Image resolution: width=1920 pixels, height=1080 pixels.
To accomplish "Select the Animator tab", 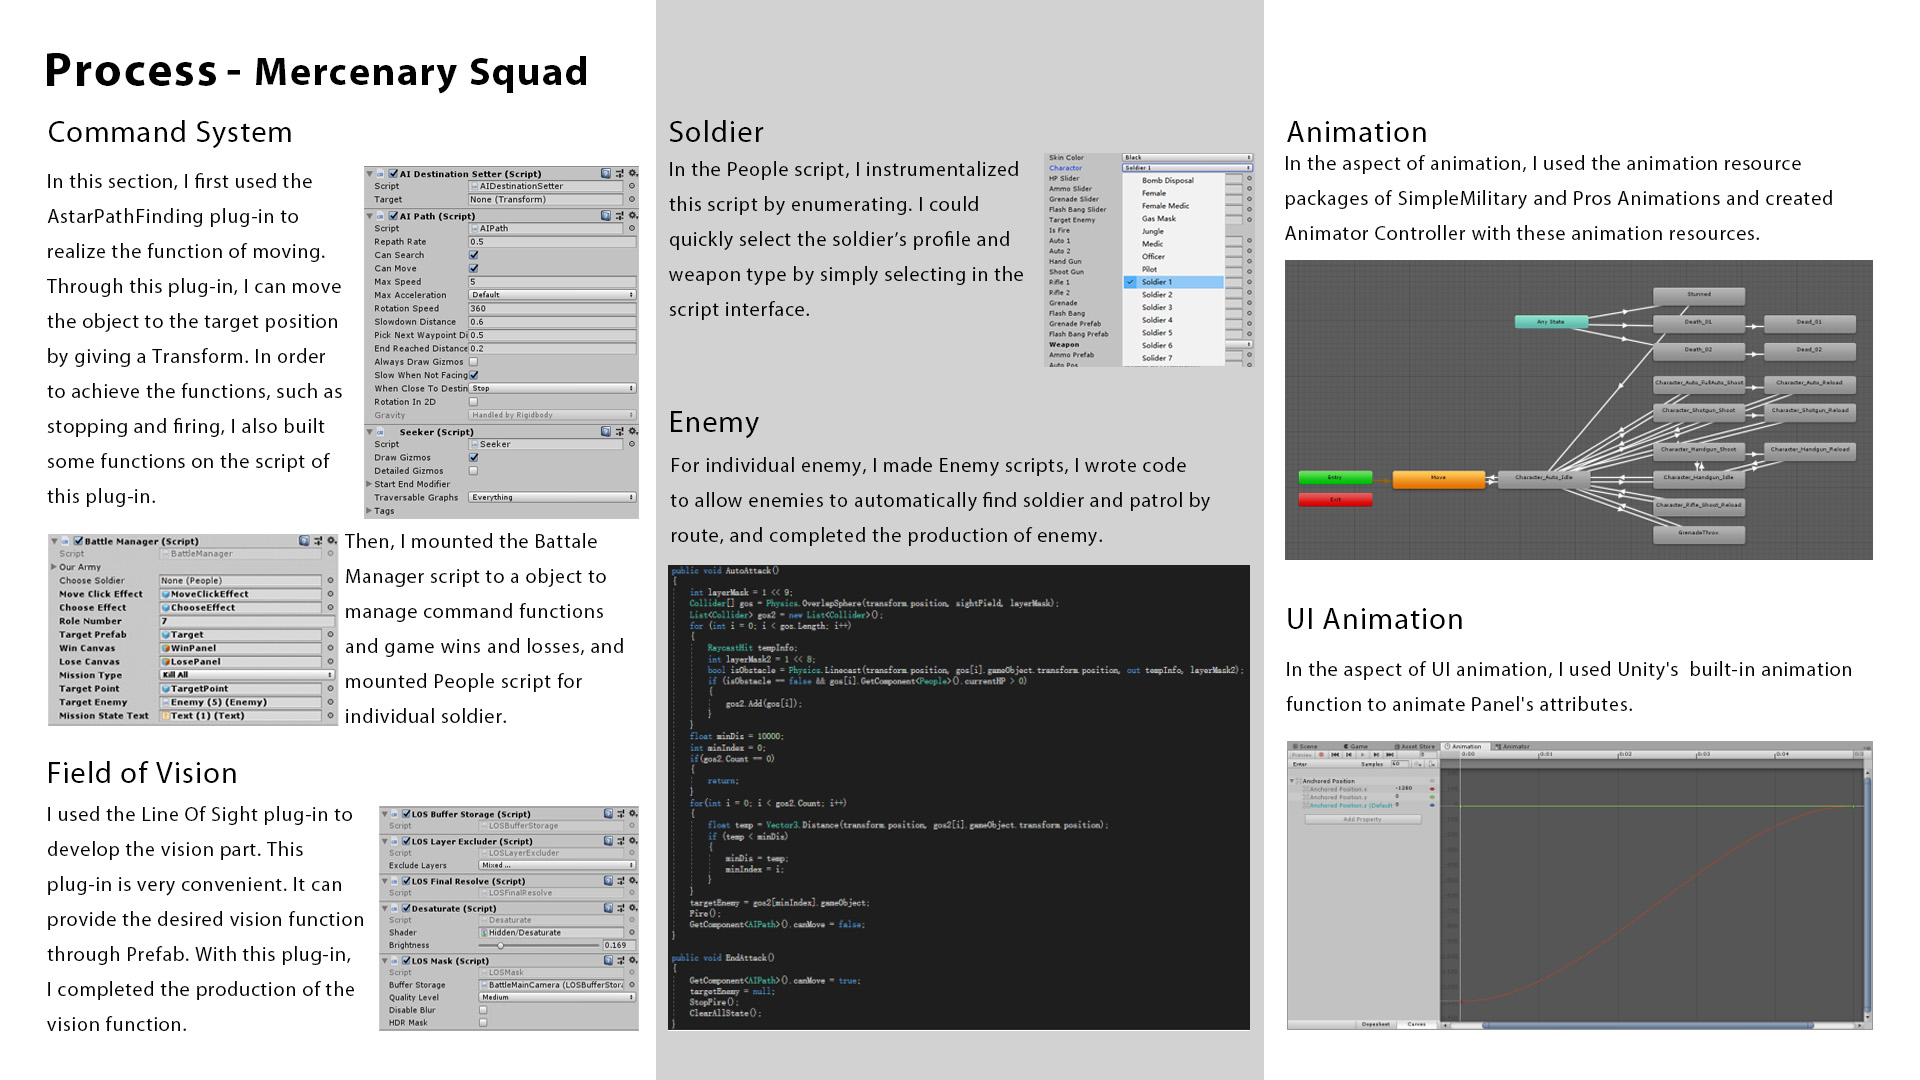I will tap(1512, 746).
